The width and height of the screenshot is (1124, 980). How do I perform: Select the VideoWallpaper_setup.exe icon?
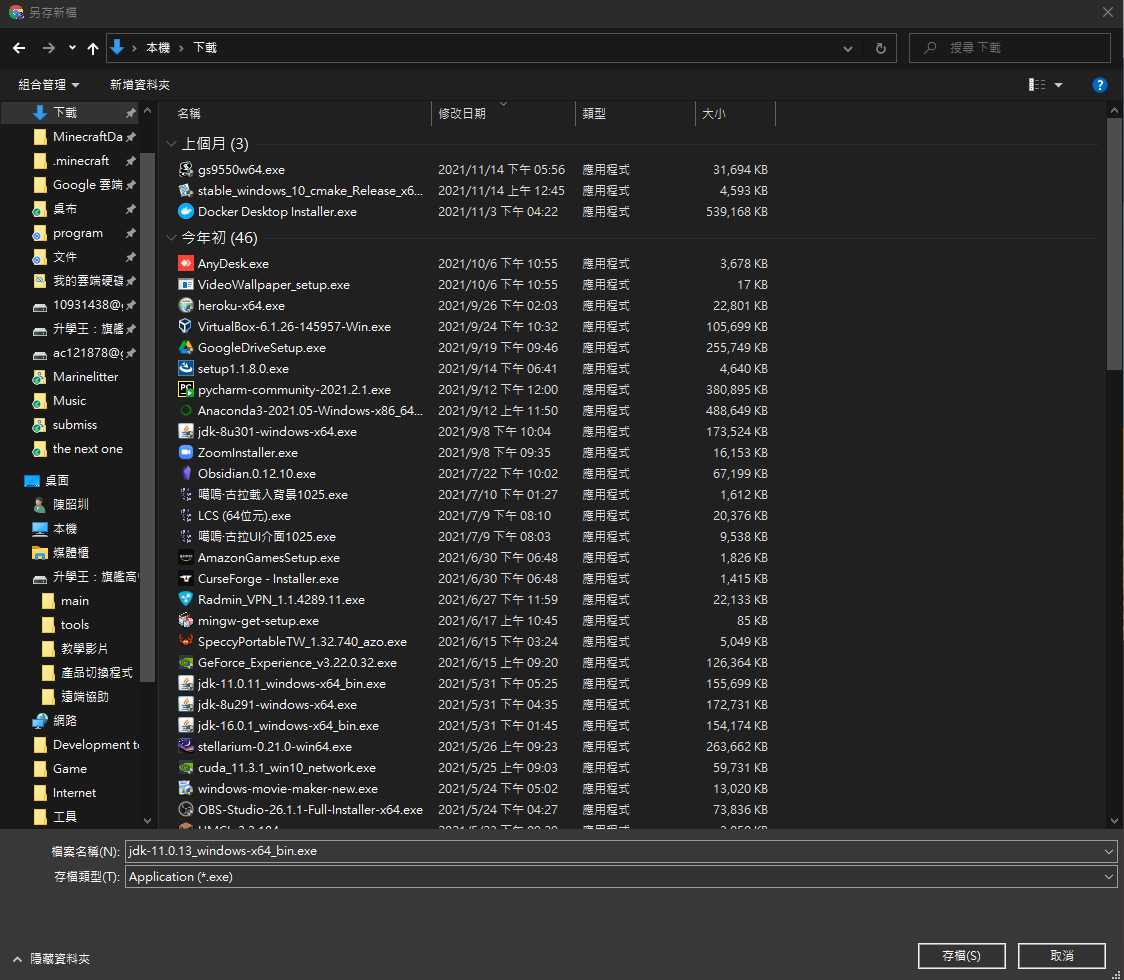[186, 285]
